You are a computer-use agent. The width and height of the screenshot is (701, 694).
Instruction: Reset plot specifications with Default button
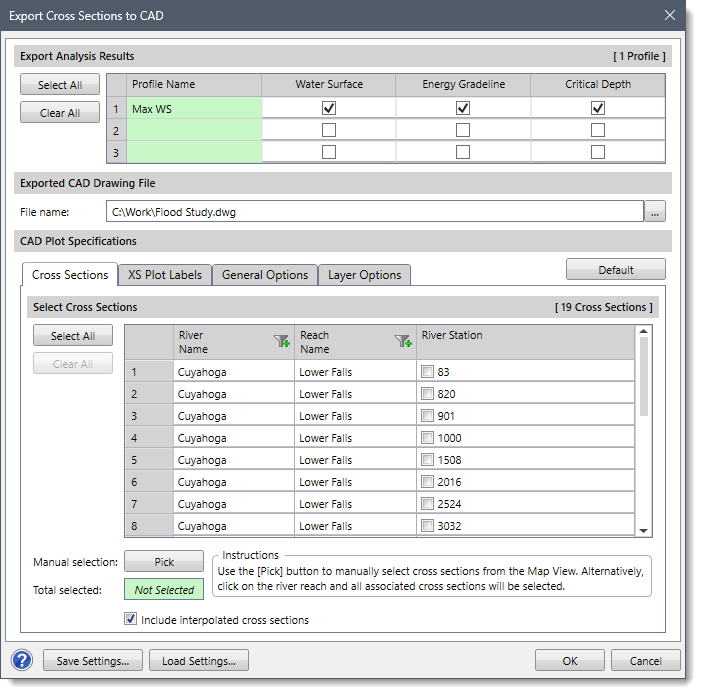click(616, 270)
